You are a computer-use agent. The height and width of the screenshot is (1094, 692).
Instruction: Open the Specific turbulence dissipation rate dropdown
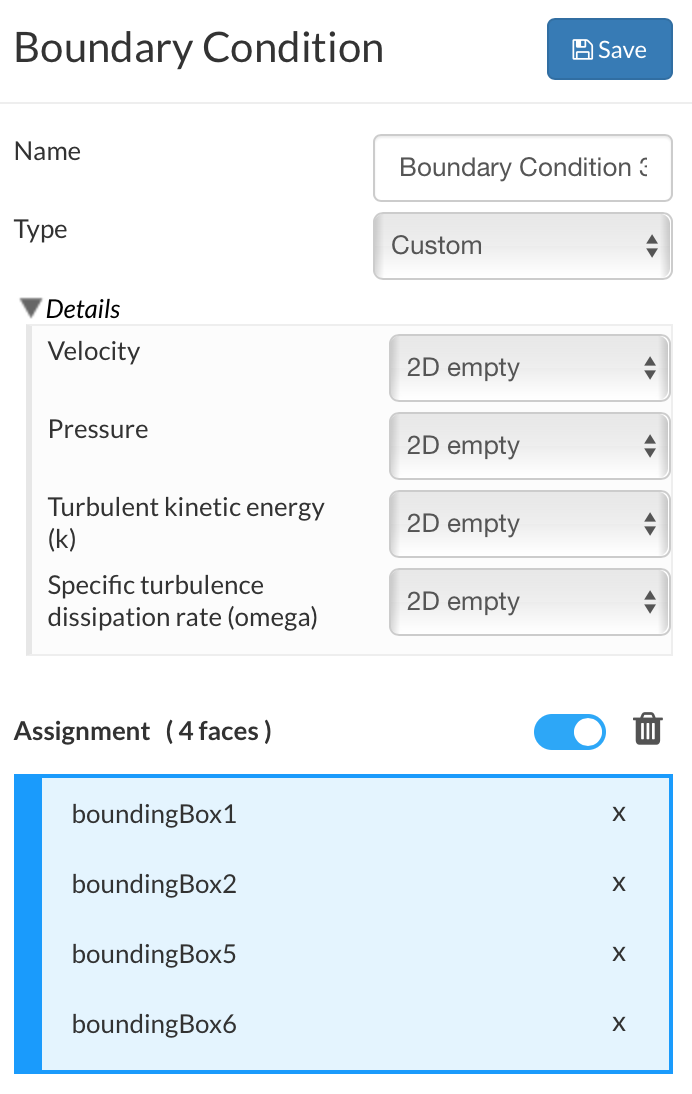click(x=529, y=601)
